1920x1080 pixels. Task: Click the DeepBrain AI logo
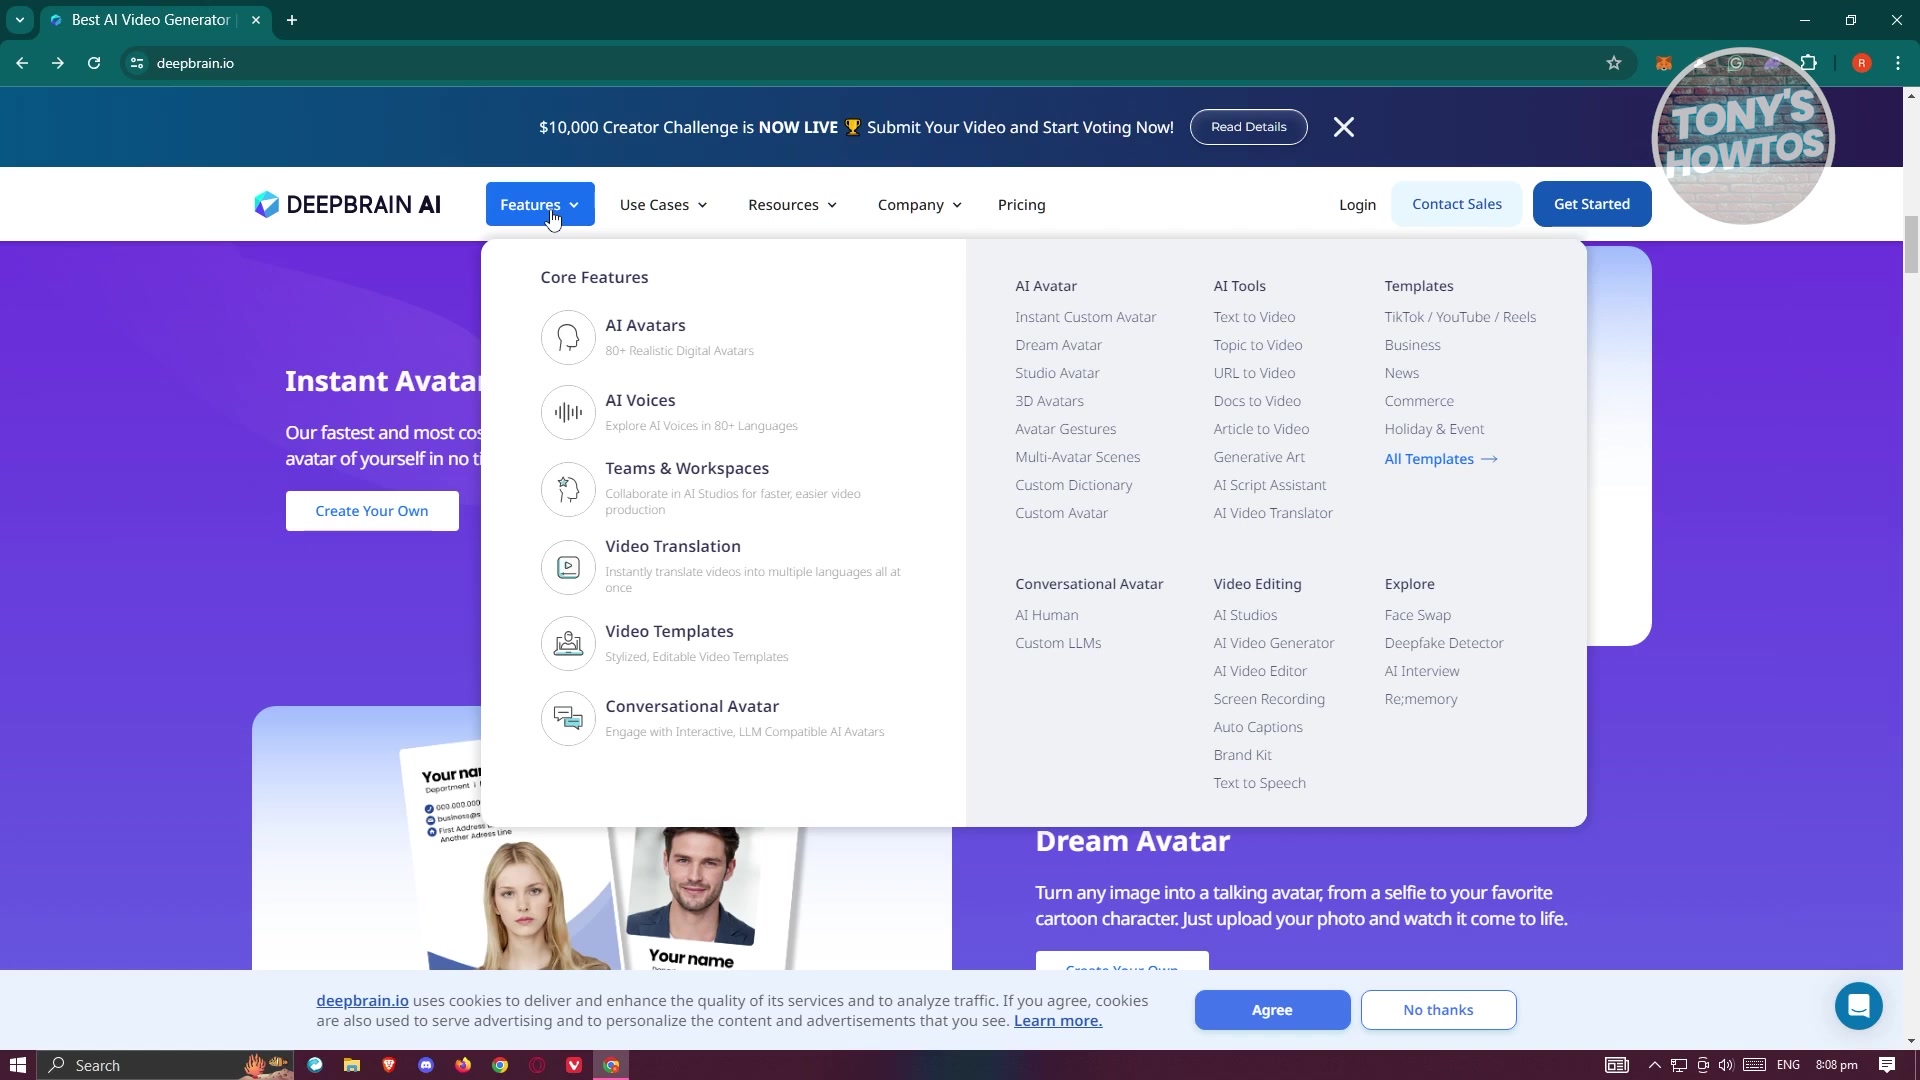(347, 204)
